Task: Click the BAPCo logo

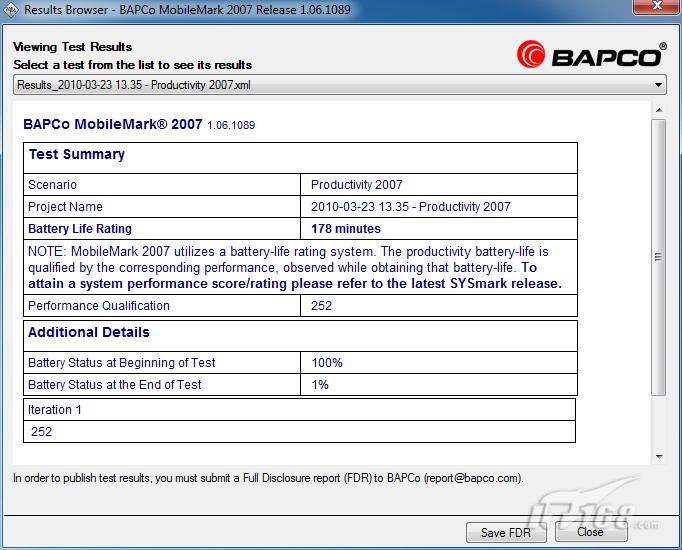Action: click(592, 55)
